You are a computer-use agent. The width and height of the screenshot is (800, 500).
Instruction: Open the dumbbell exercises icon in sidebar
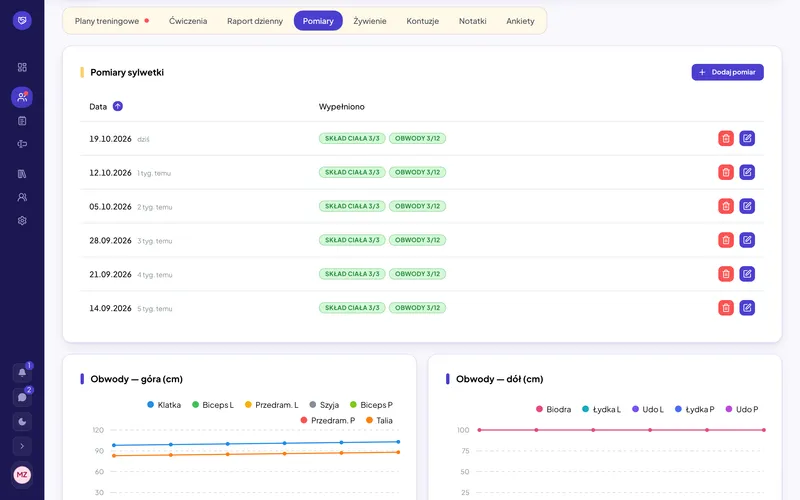(22, 144)
